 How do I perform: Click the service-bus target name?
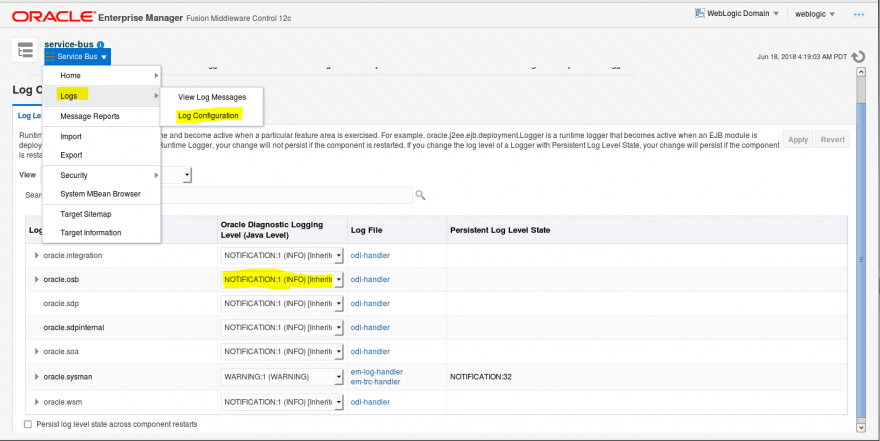click(x=69, y=44)
